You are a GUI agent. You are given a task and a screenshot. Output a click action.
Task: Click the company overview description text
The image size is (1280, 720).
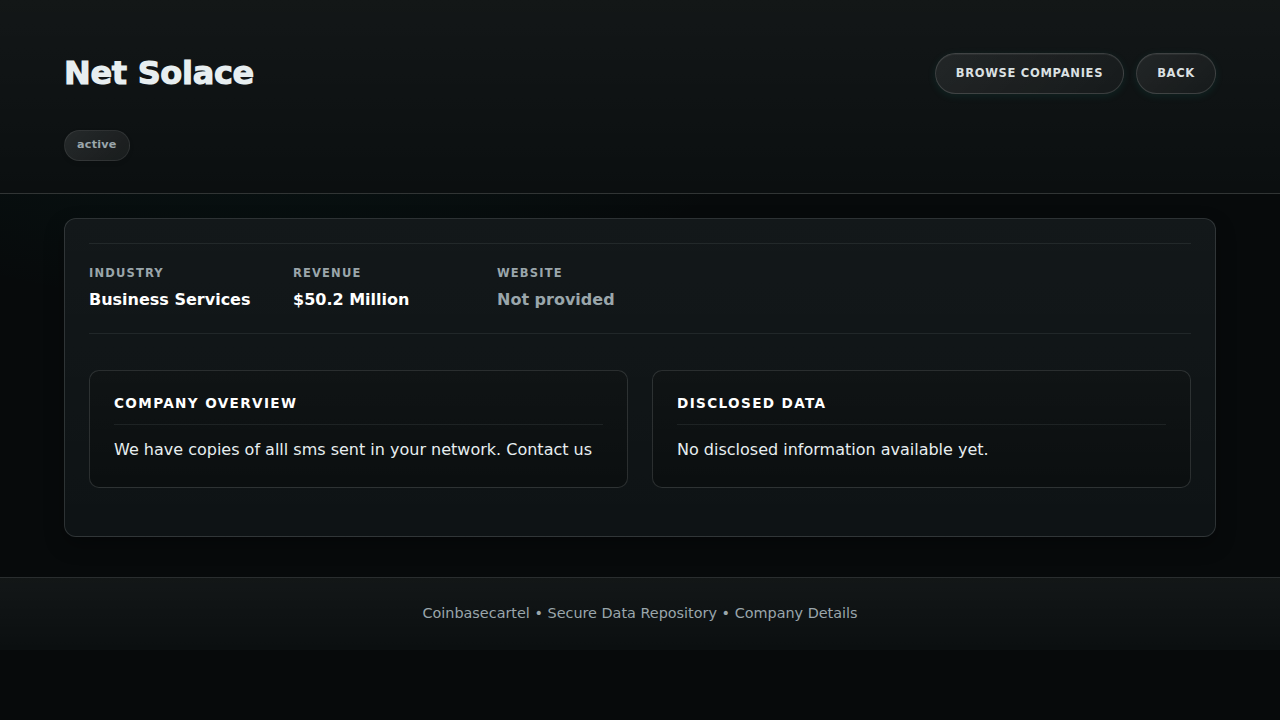300,450
